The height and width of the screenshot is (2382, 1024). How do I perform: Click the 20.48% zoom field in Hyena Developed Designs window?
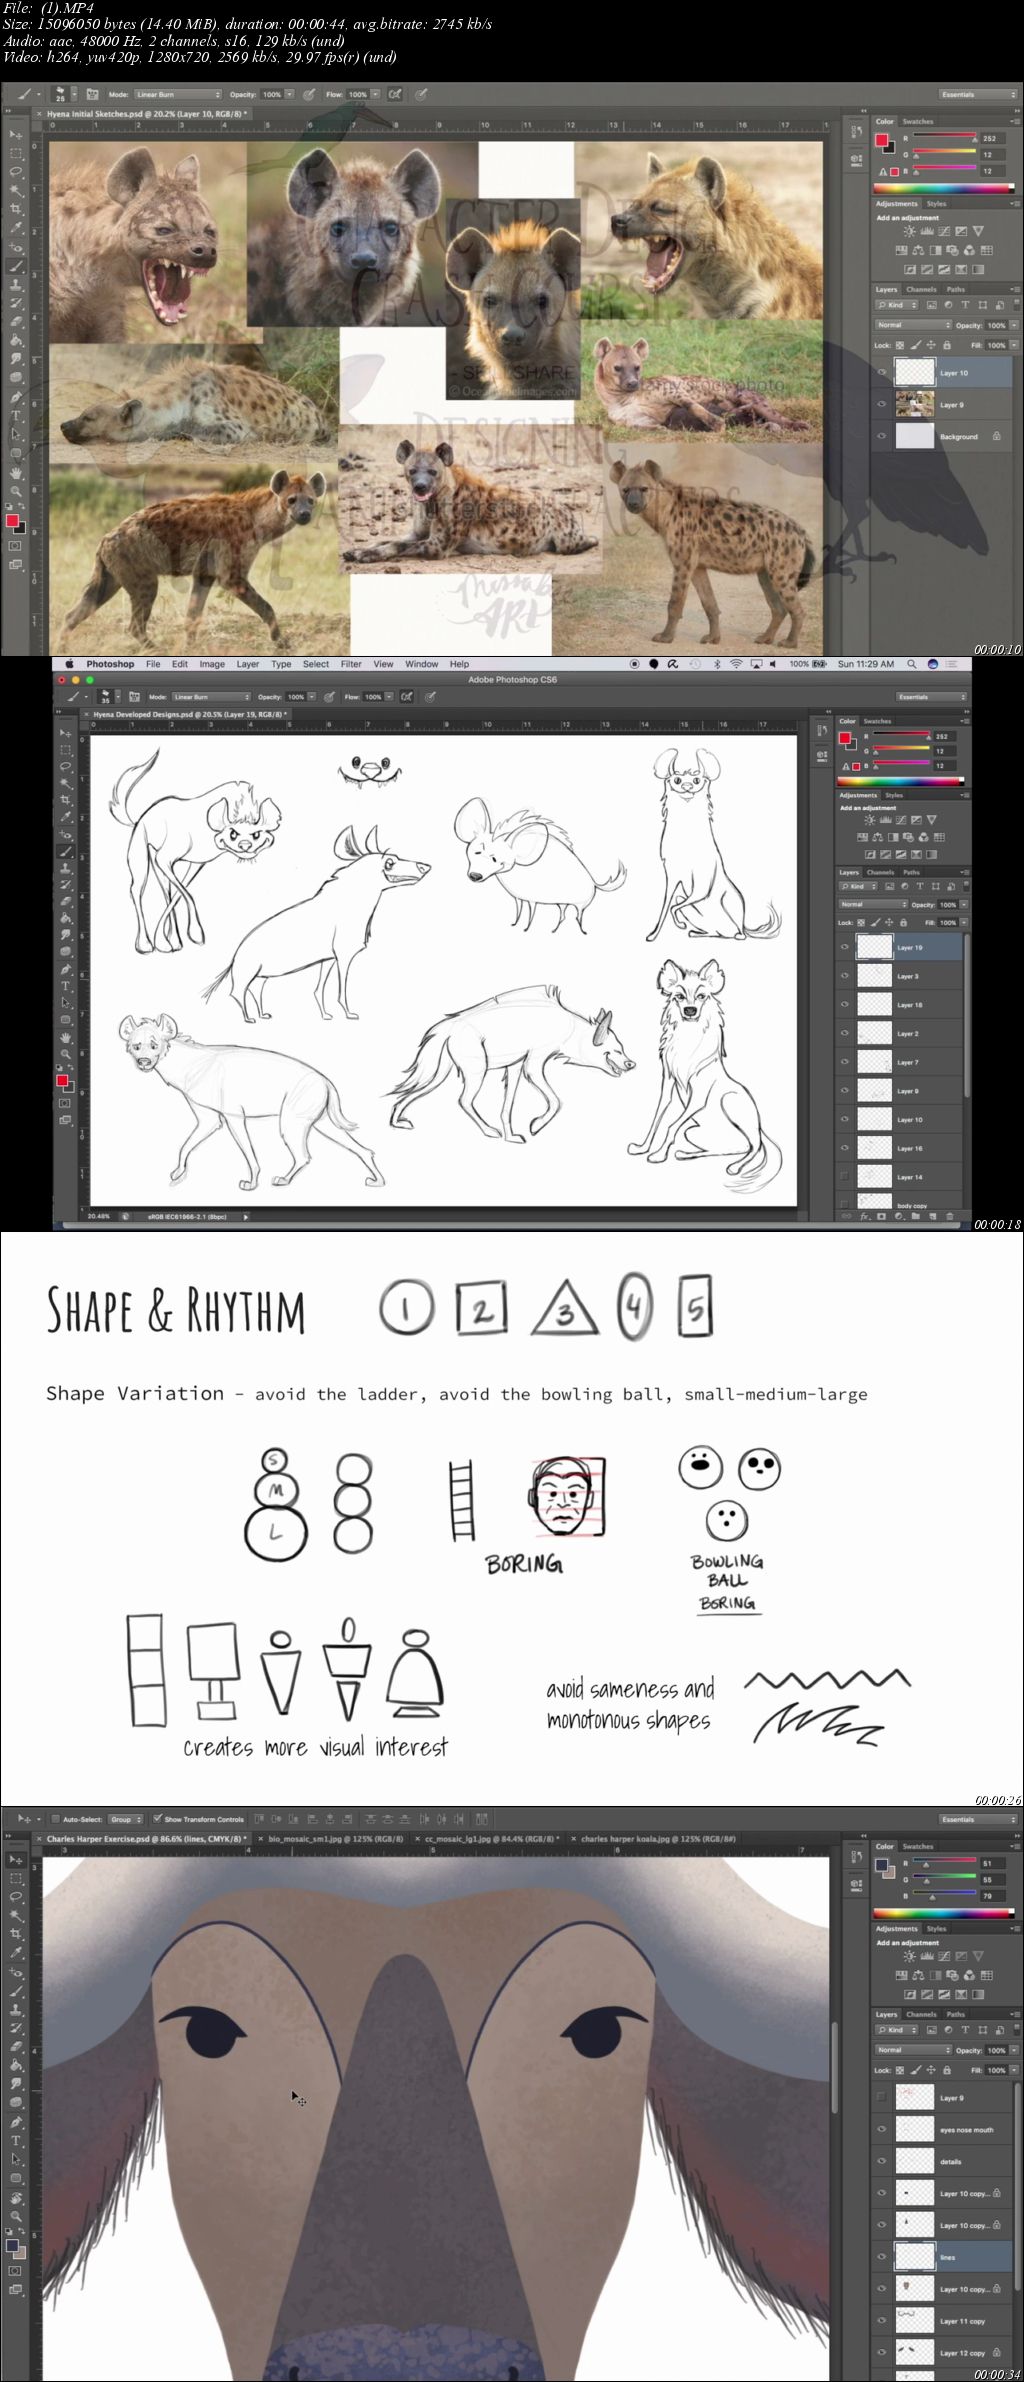coord(99,1217)
